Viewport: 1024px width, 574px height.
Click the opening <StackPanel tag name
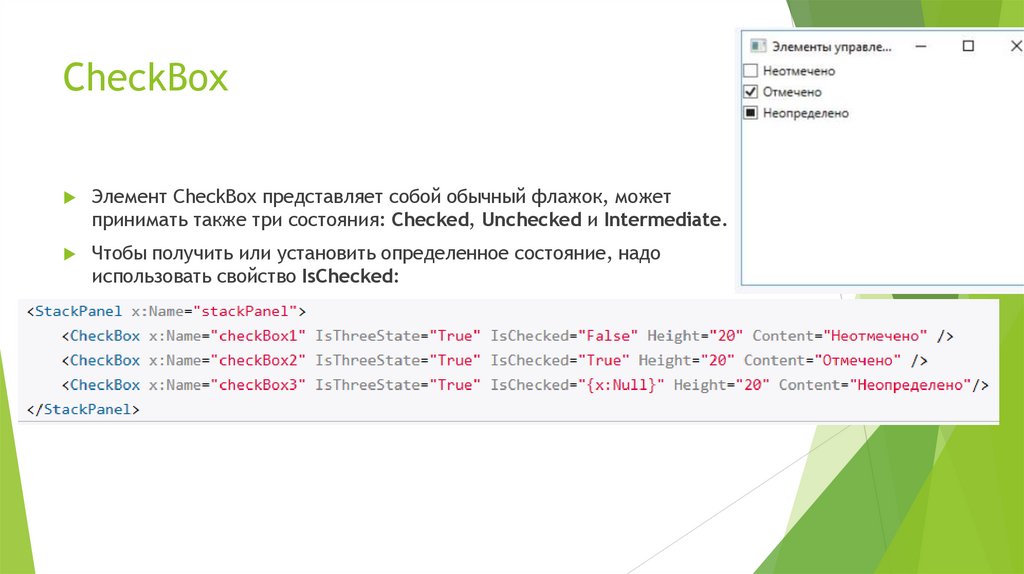coord(78,311)
